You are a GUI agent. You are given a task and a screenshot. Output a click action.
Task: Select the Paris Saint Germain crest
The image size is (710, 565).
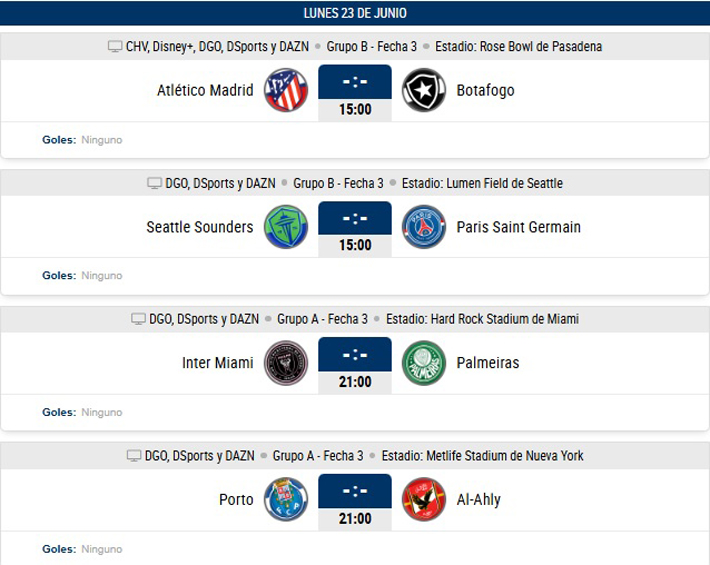(424, 227)
